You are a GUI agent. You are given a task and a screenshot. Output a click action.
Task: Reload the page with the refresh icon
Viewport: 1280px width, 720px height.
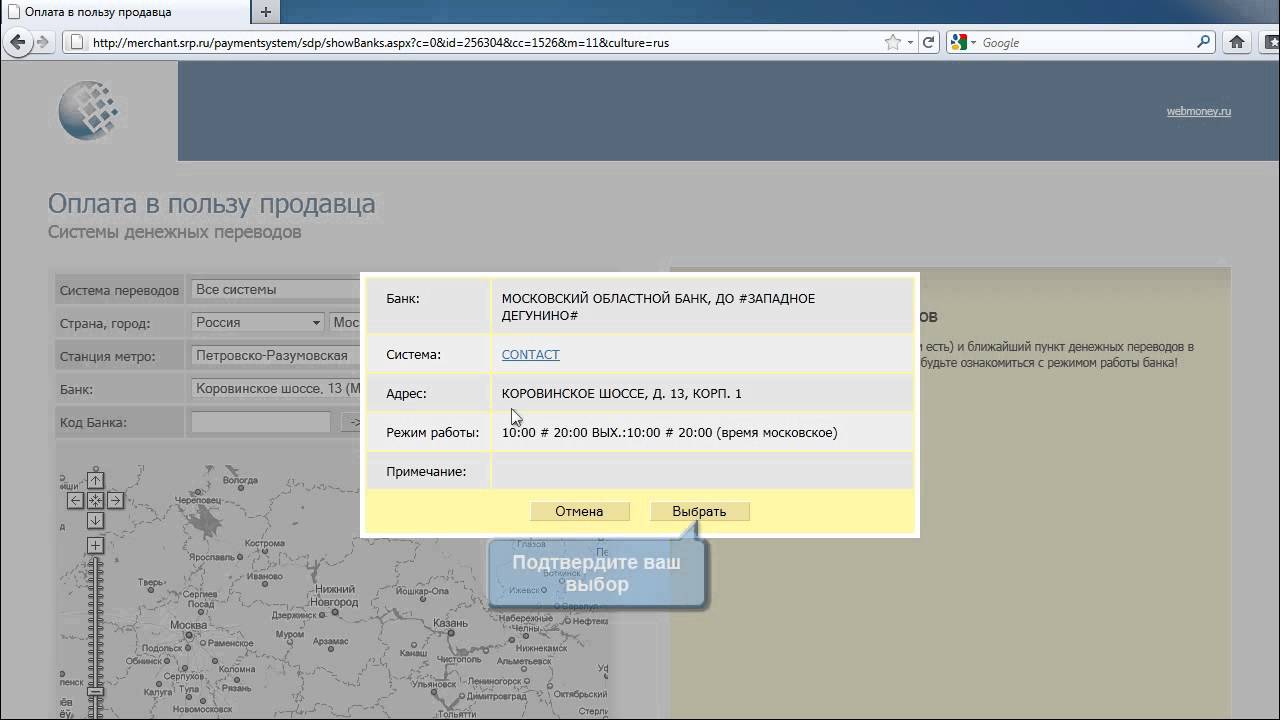[928, 42]
